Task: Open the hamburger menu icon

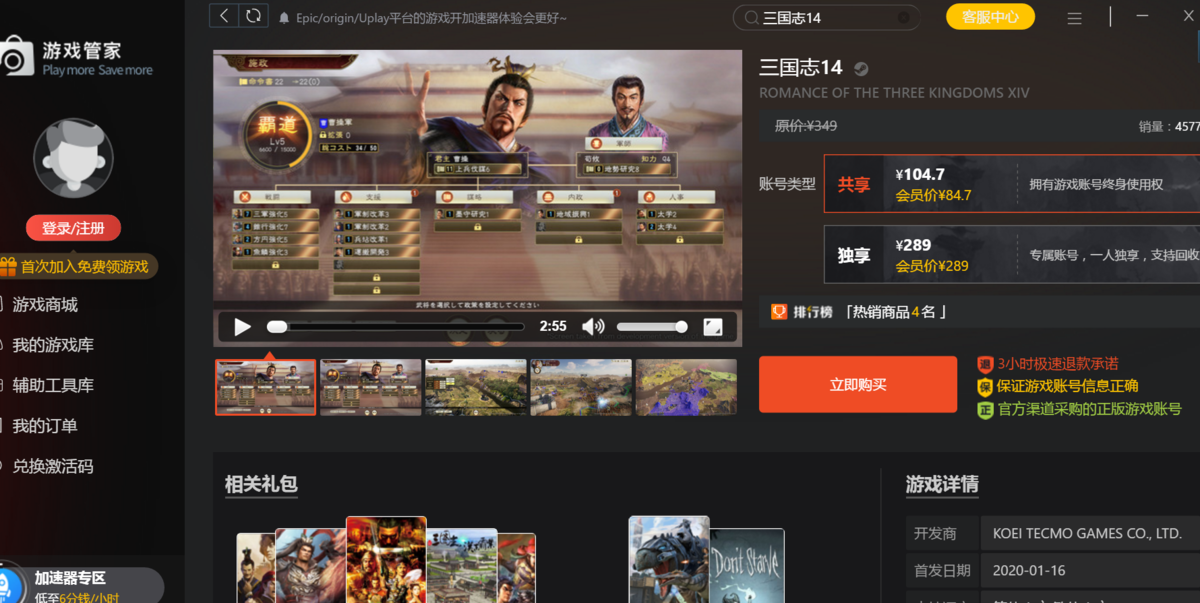Action: [x=1075, y=18]
